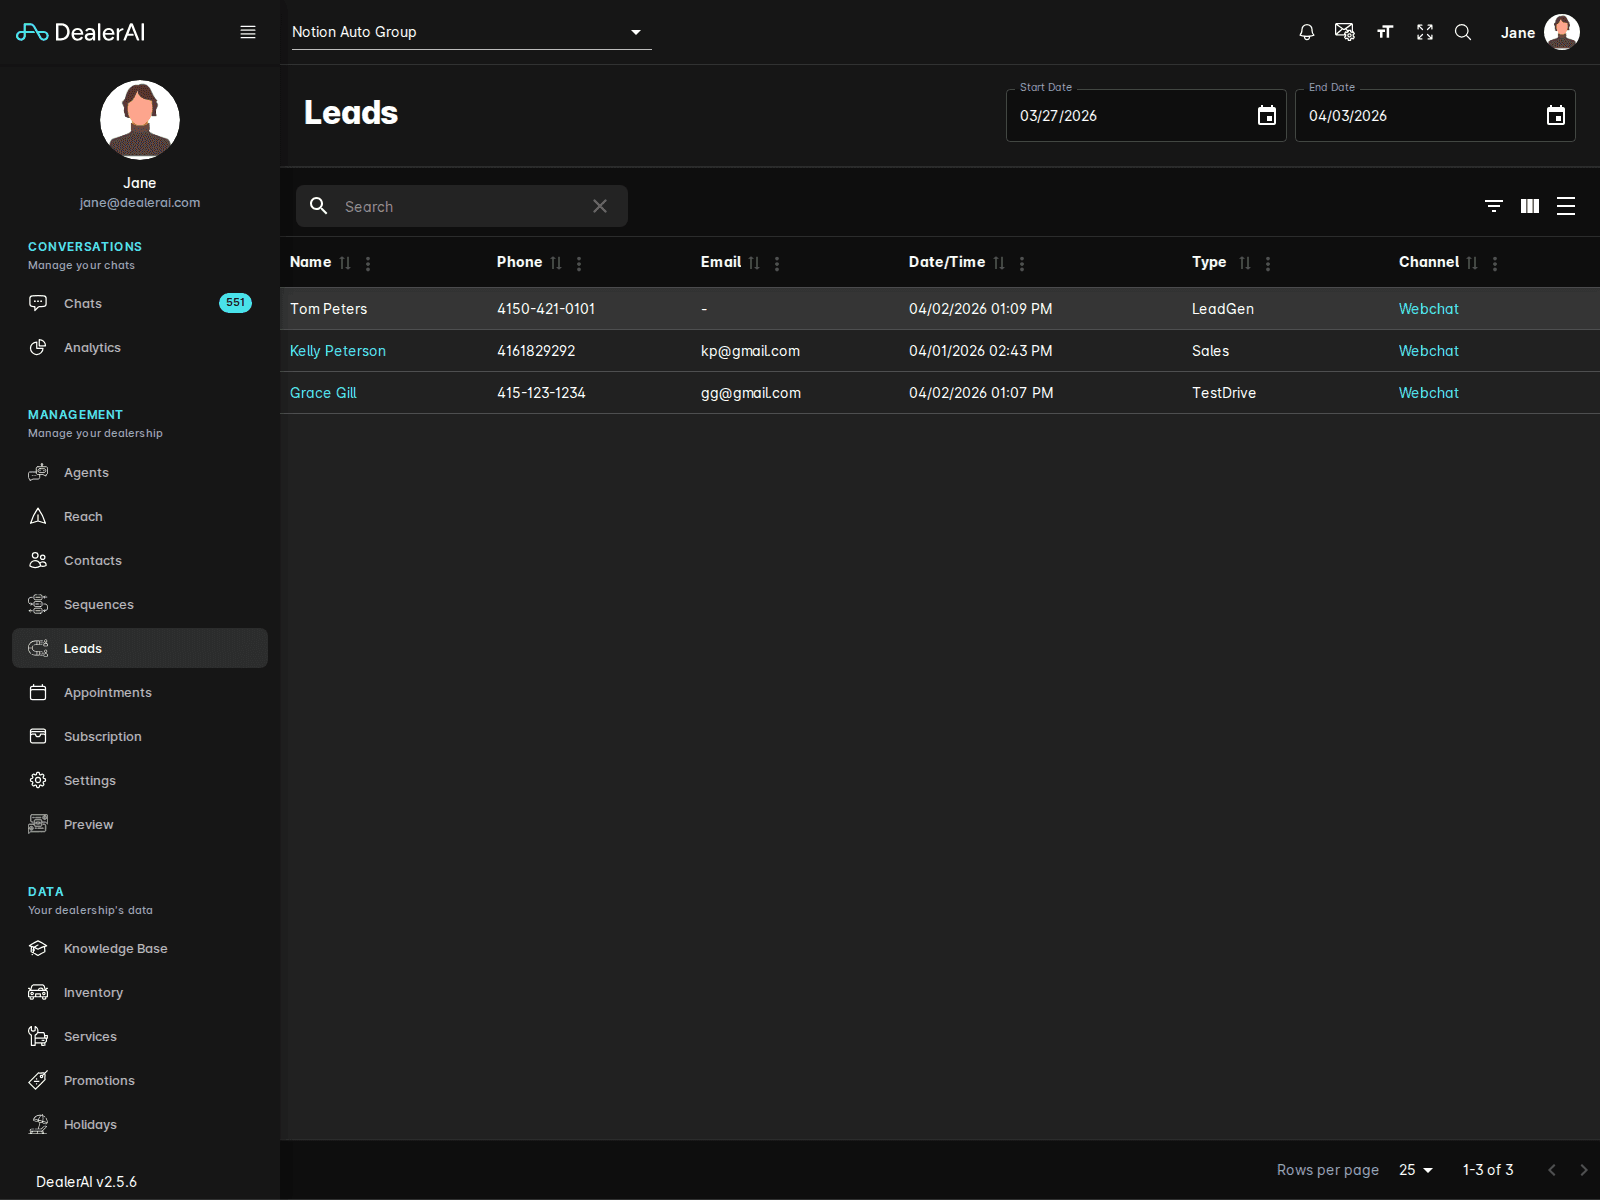
Task: Select the text size (tT) icon
Action: point(1385,31)
